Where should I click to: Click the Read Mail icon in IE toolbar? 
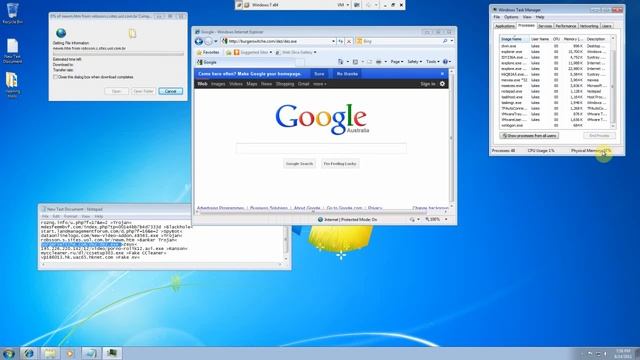(369, 62)
